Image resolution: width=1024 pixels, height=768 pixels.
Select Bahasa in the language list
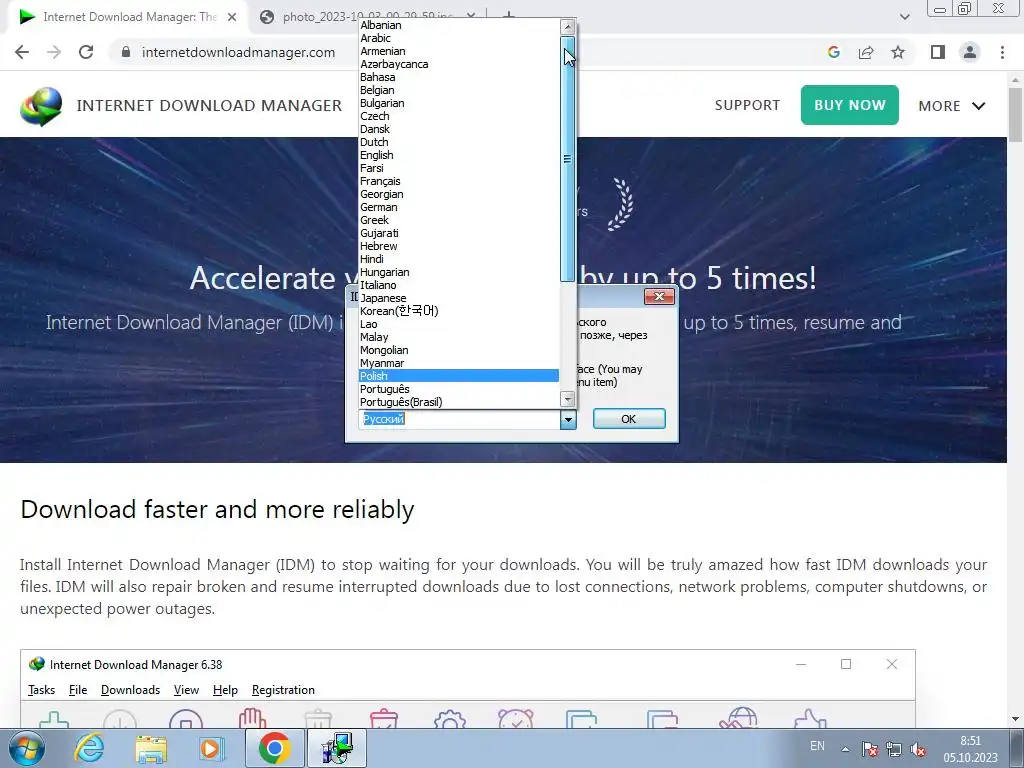tap(458, 78)
